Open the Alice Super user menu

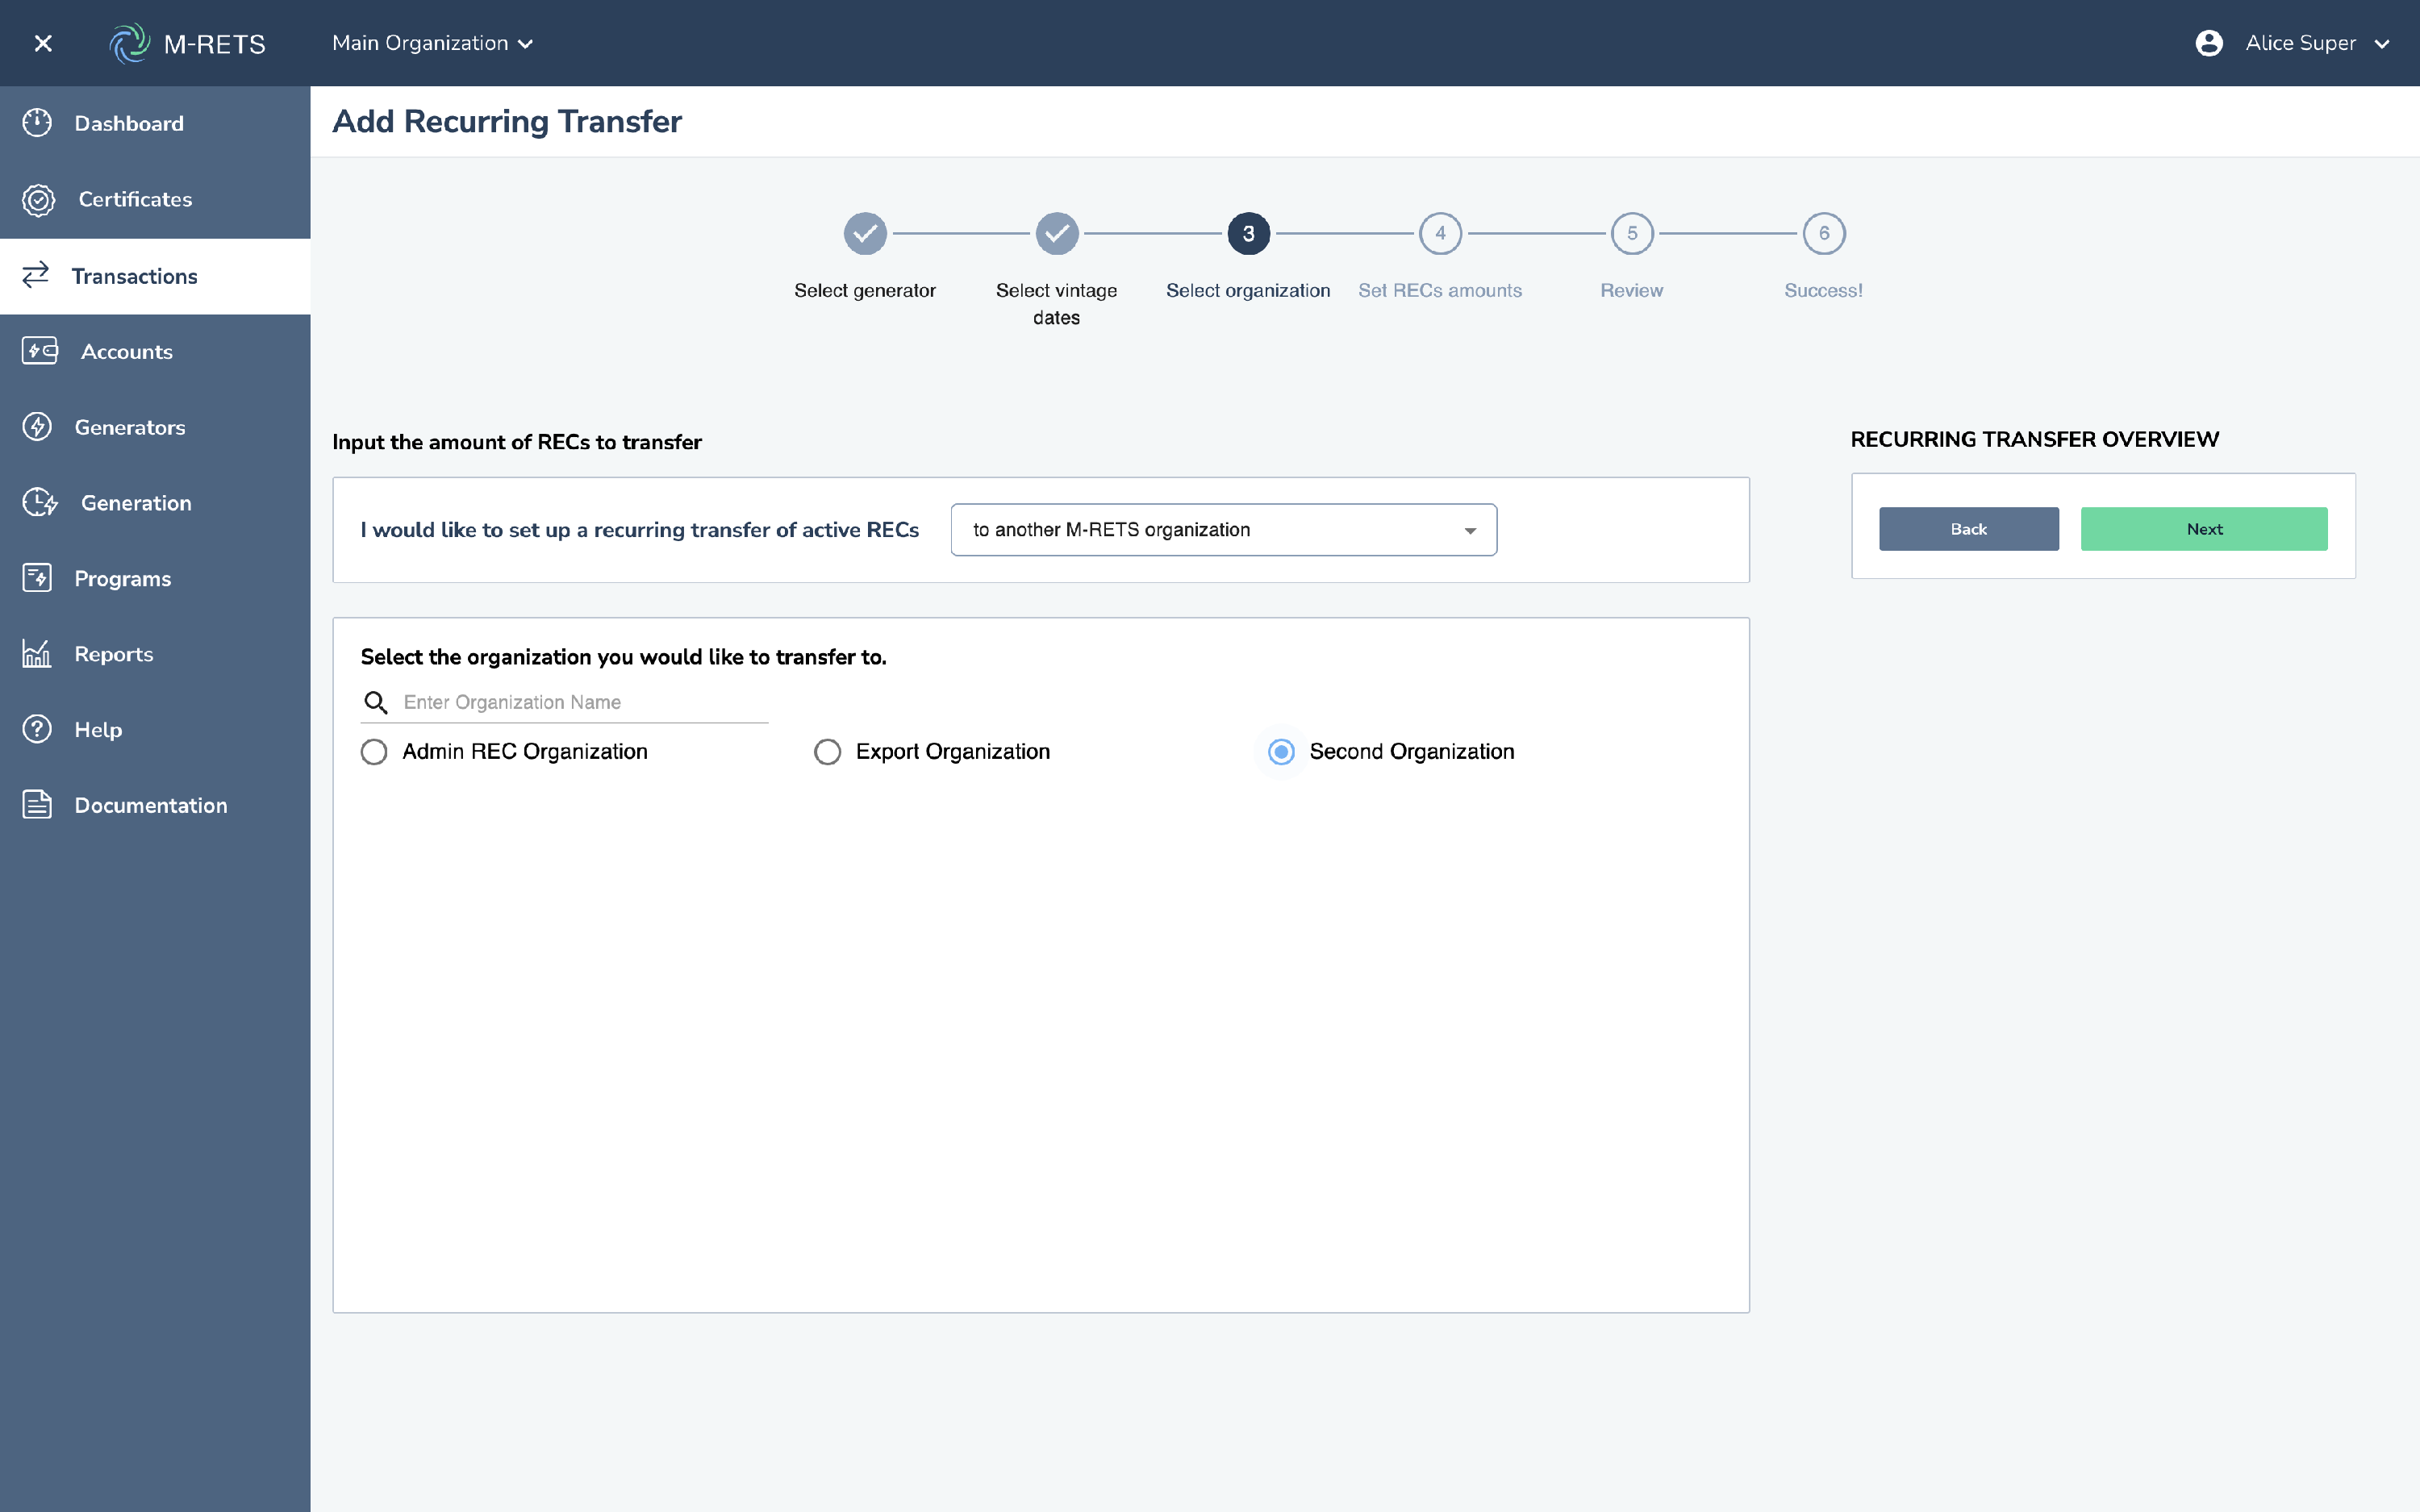pyautogui.click(x=2292, y=43)
